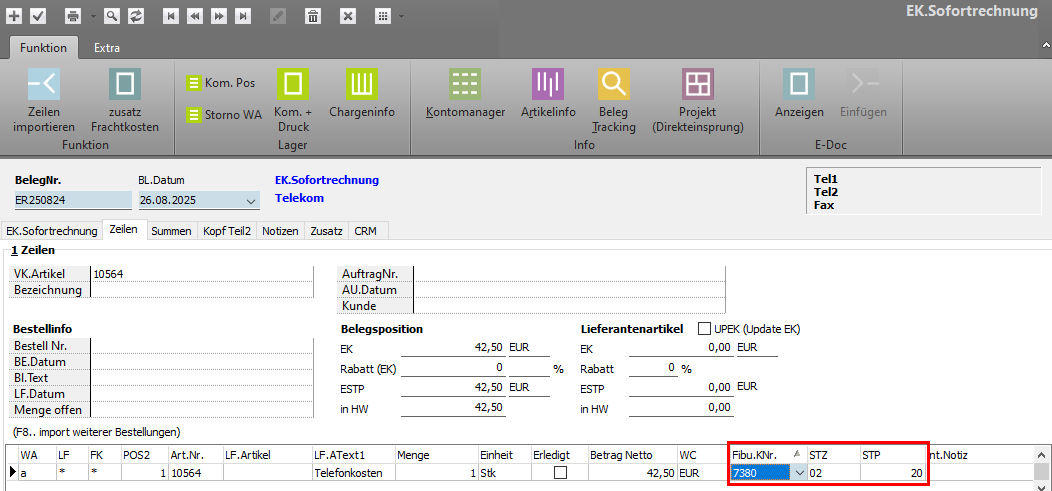This screenshot has width=1052, height=491.
Task: Click the Einheit cell Stk
Action: tap(504, 473)
